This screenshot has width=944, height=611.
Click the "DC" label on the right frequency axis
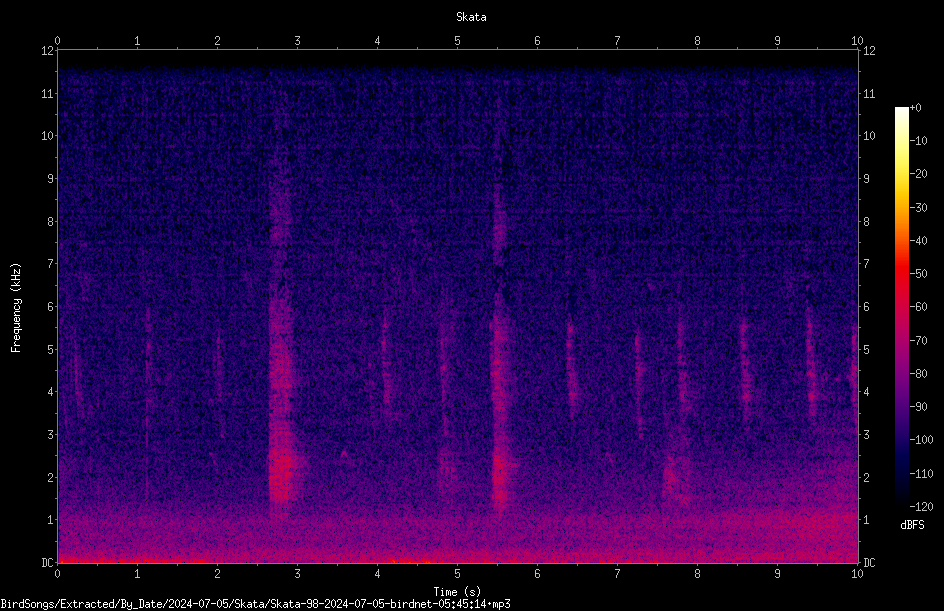click(x=869, y=563)
